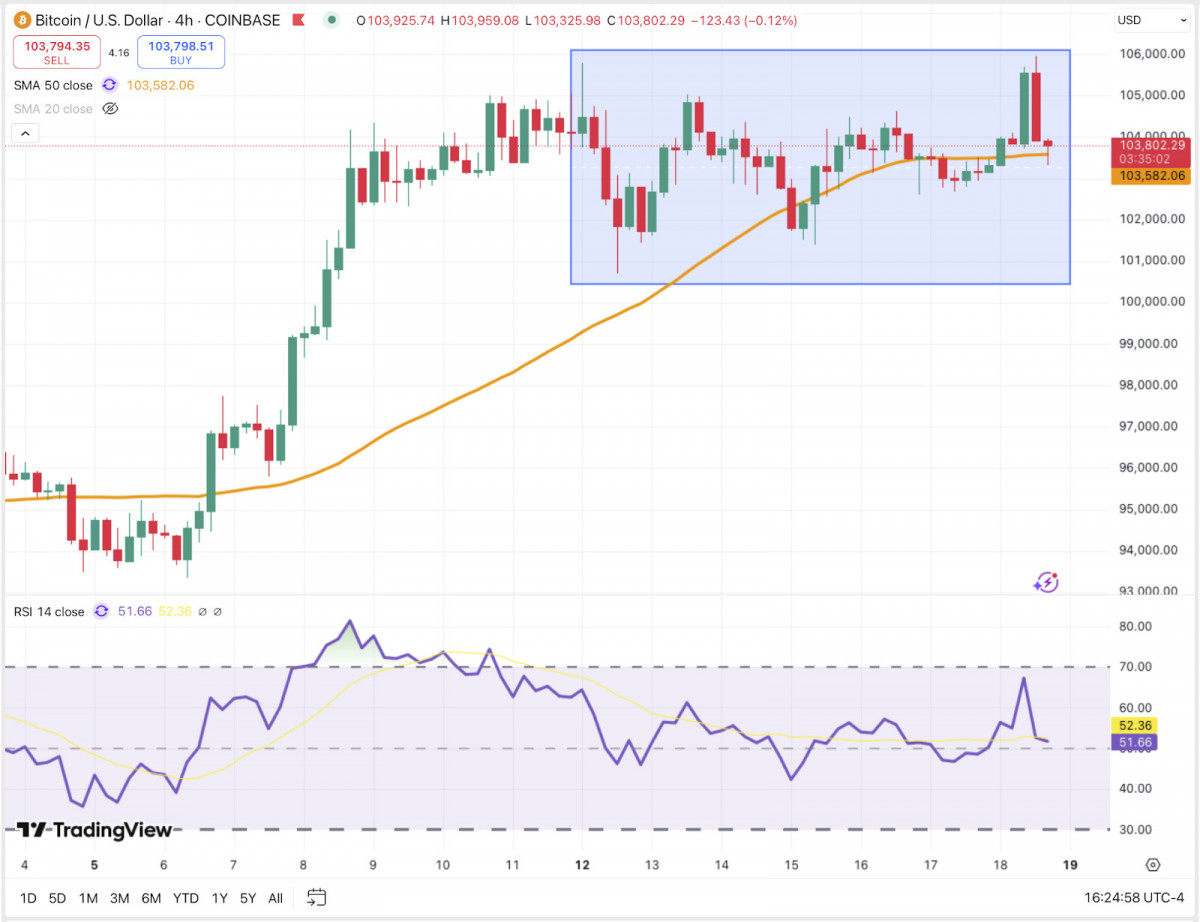The width and height of the screenshot is (1200, 922).
Task: Click the bold date 5 on the time axis
Action: [93, 865]
